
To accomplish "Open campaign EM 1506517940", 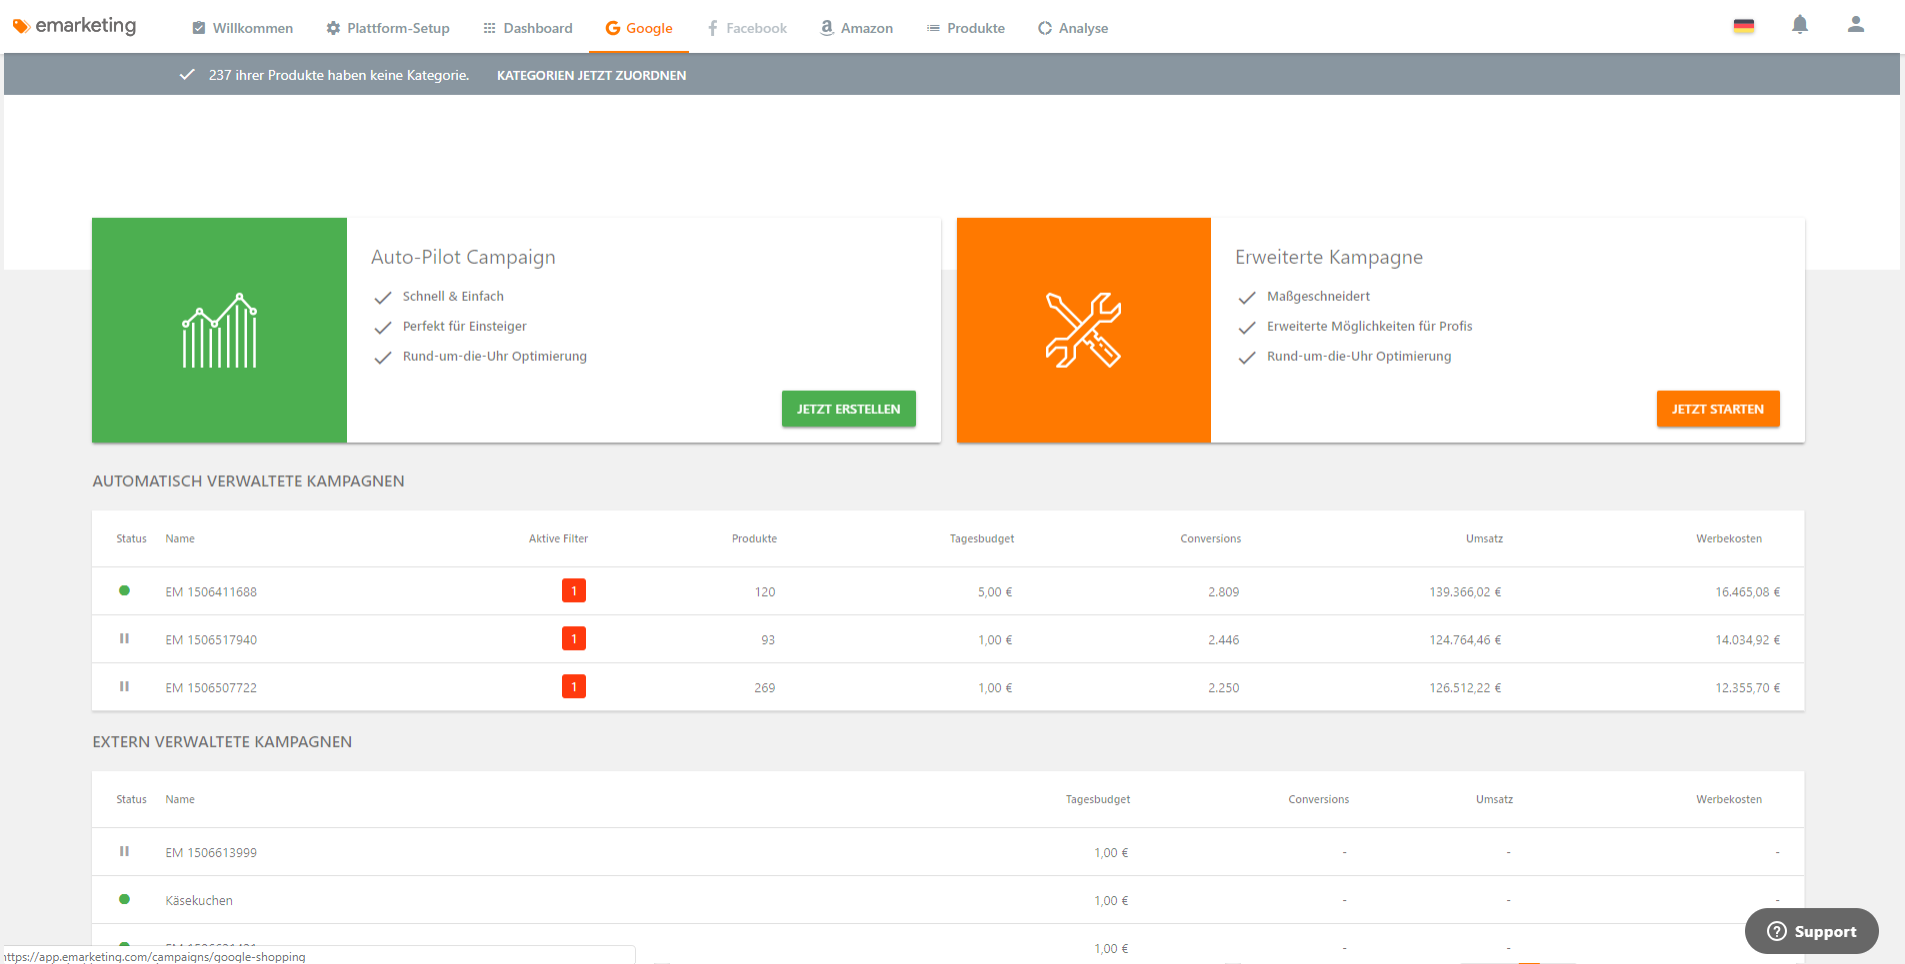I will (x=211, y=640).
